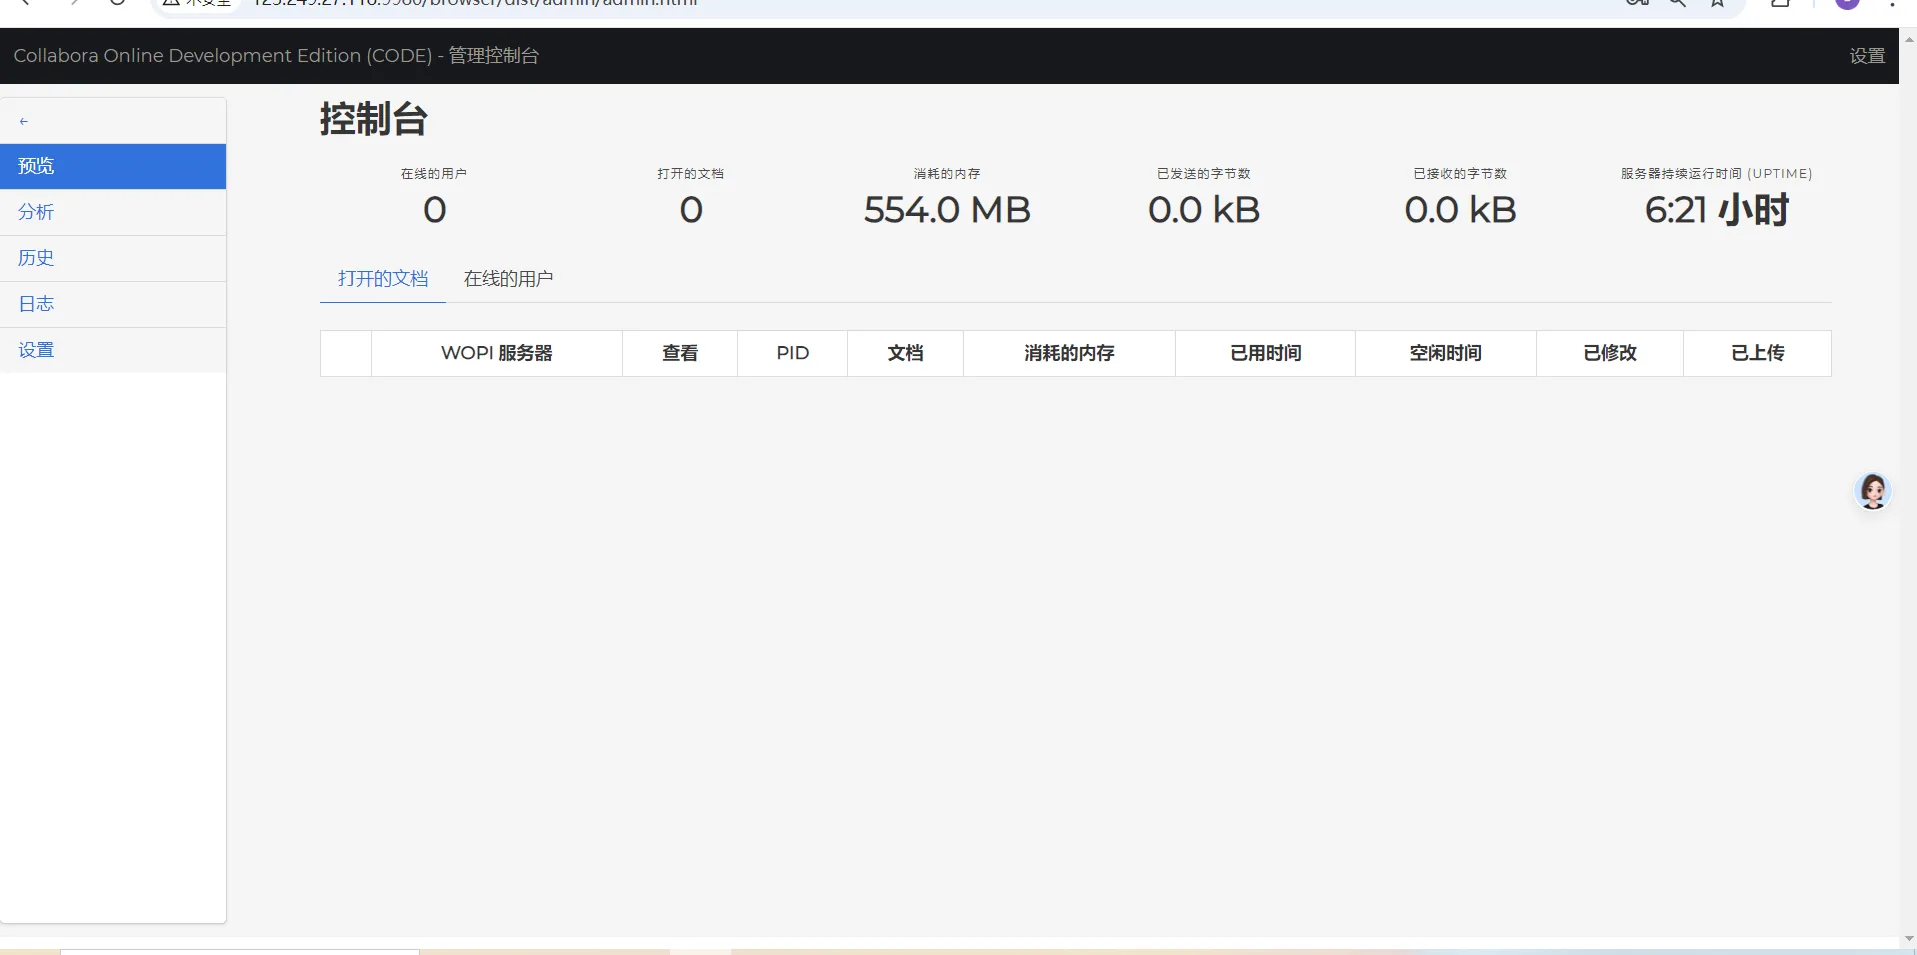This screenshot has height=955, width=1917.
Task: Open the 日志 sidebar item
Action: (x=113, y=304)
